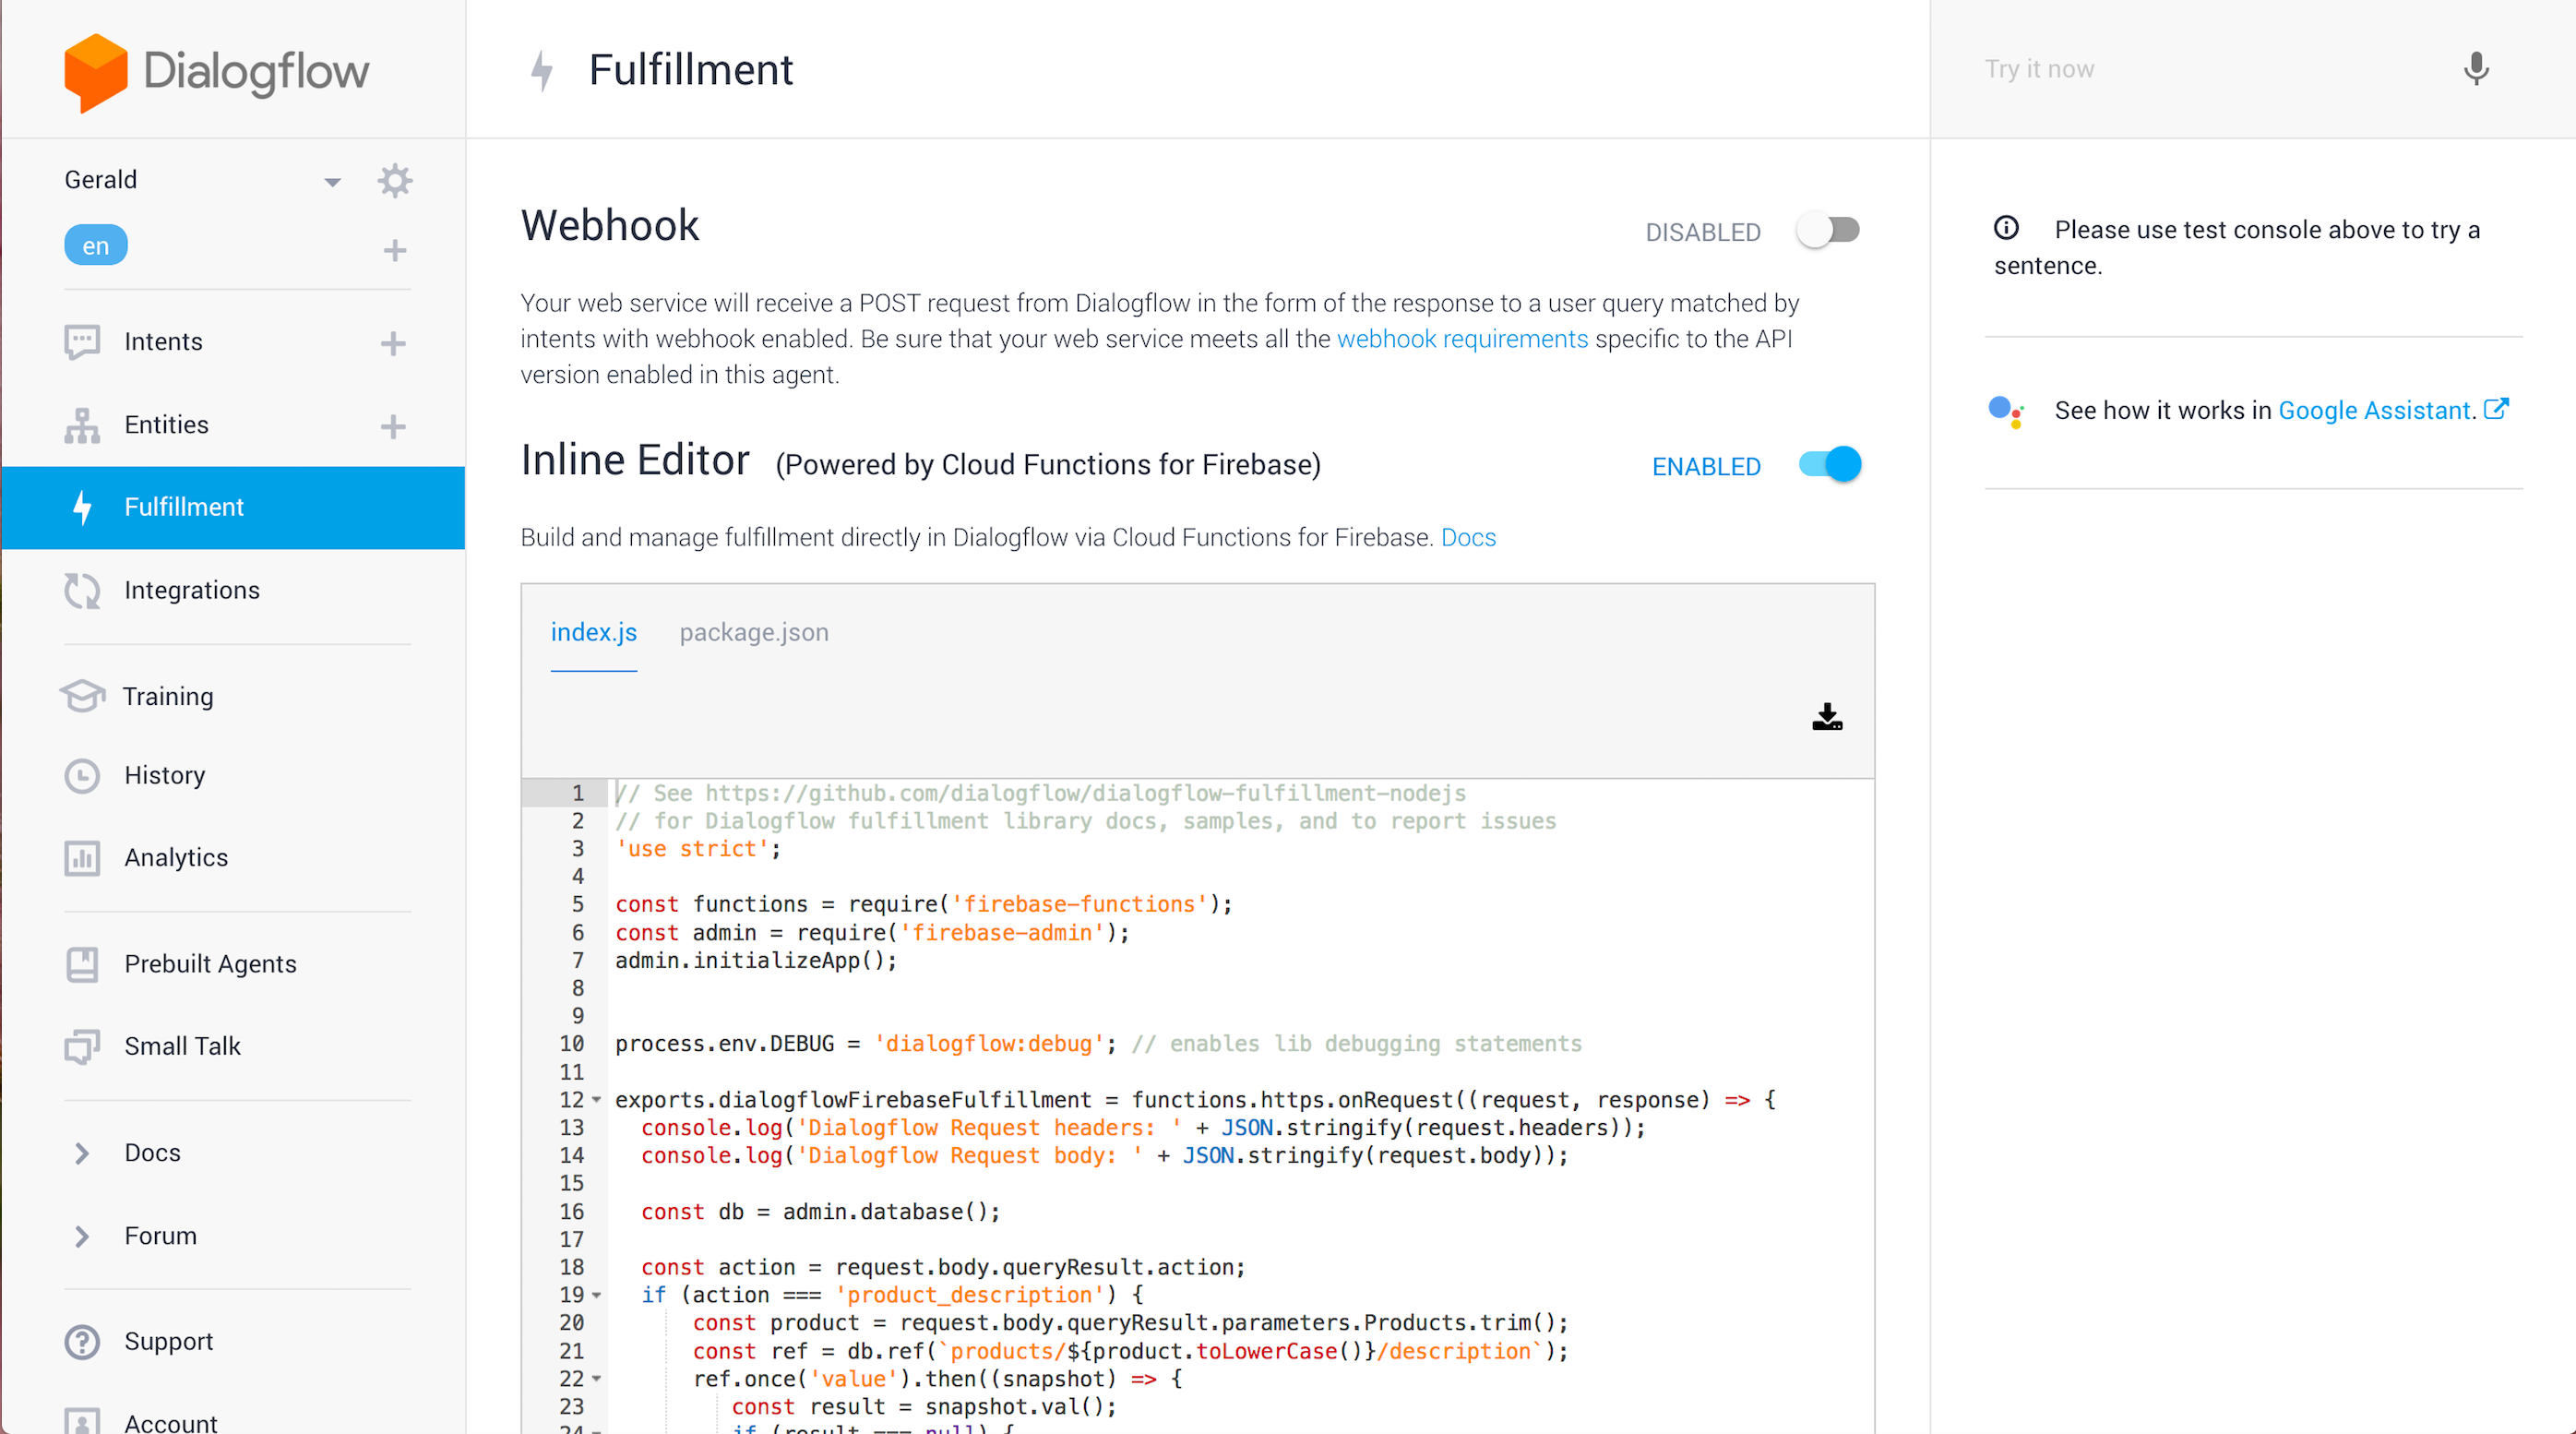Click the History clock icon

(82, 776)
